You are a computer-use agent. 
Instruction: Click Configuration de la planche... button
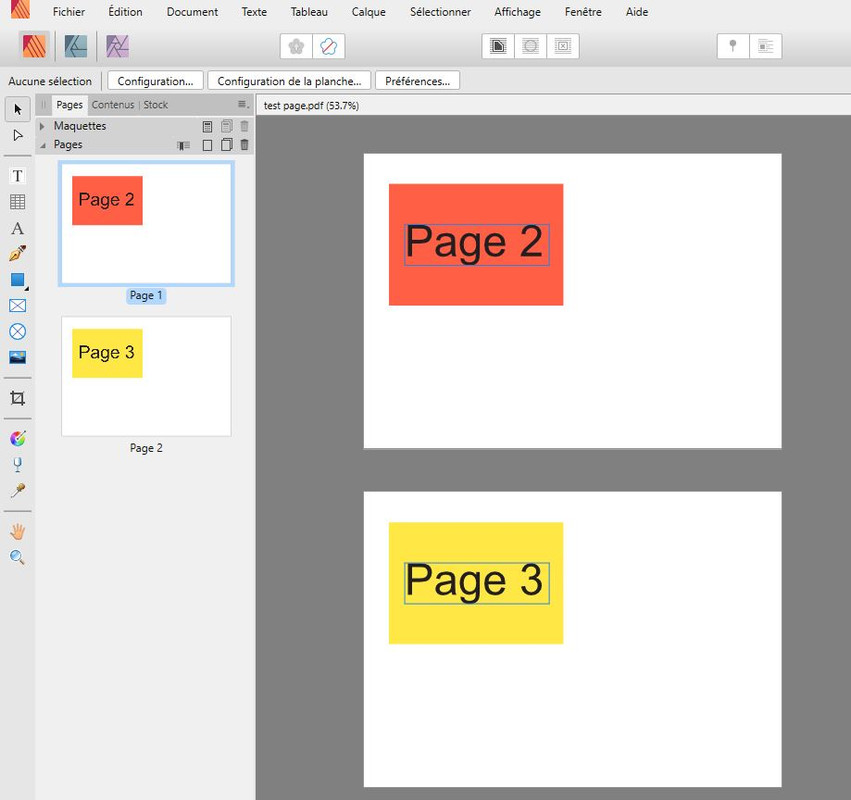tap(289, 81)
